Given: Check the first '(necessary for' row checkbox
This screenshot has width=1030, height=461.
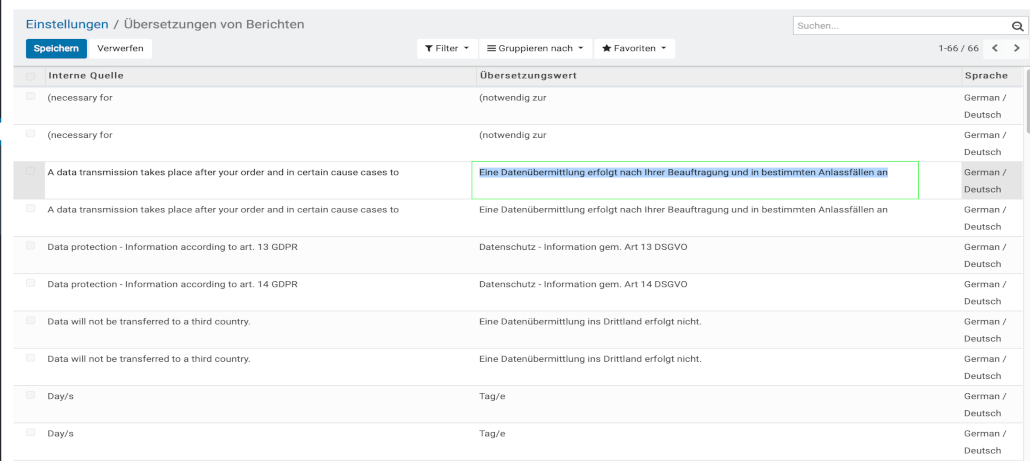Looking at the screenshot, I should tap(31, 97).
